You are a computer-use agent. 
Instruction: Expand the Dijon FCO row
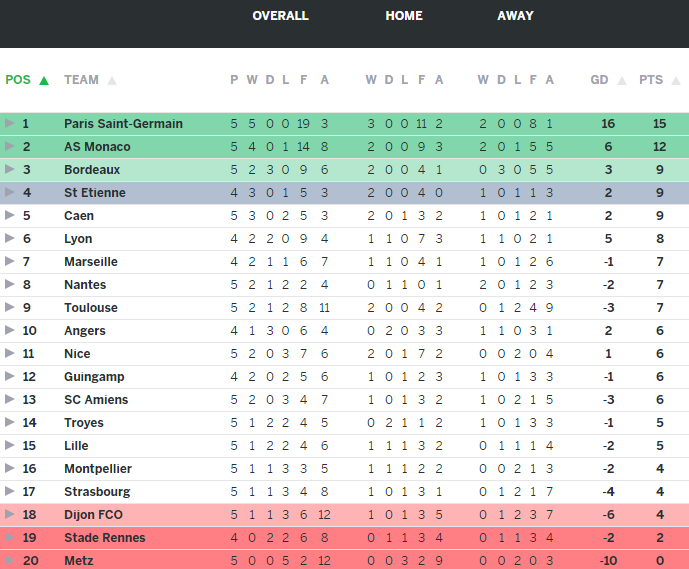point(10,515)
